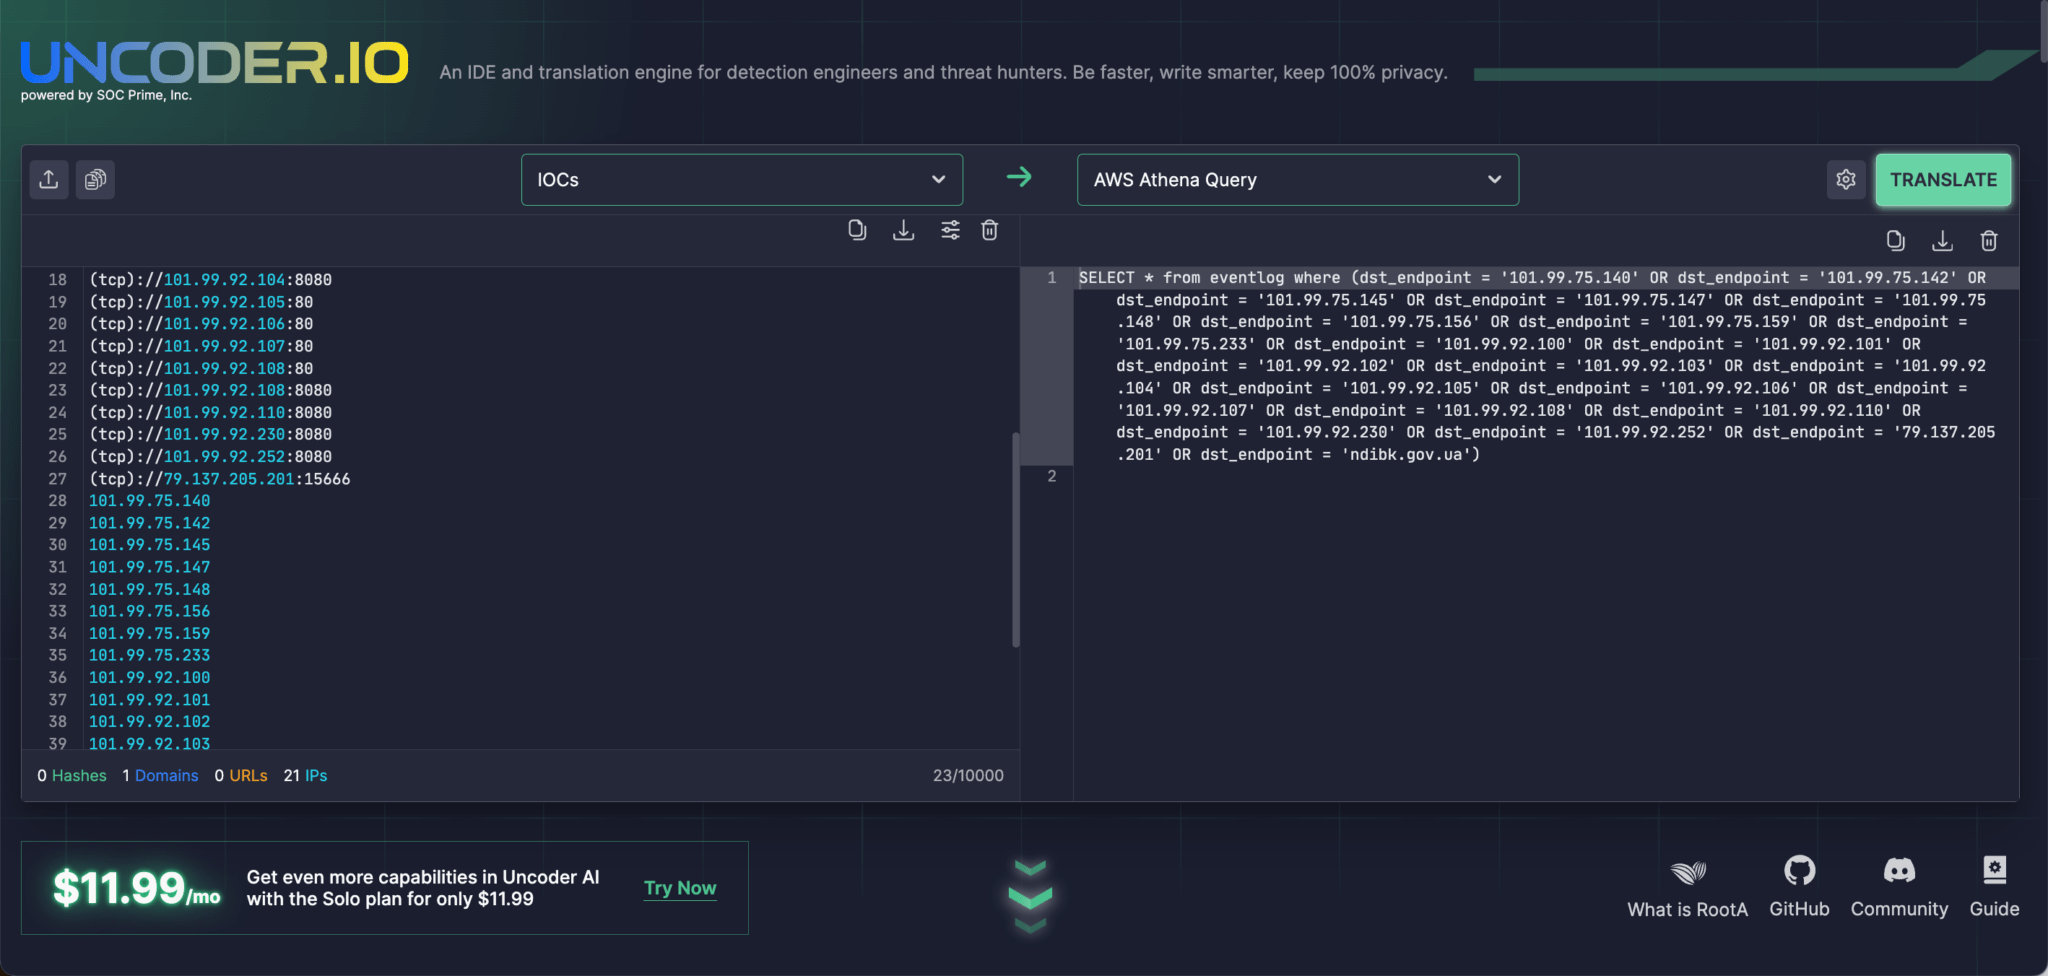Open IOC parsing filter options

pyautogui.click(x=950, y=229)
